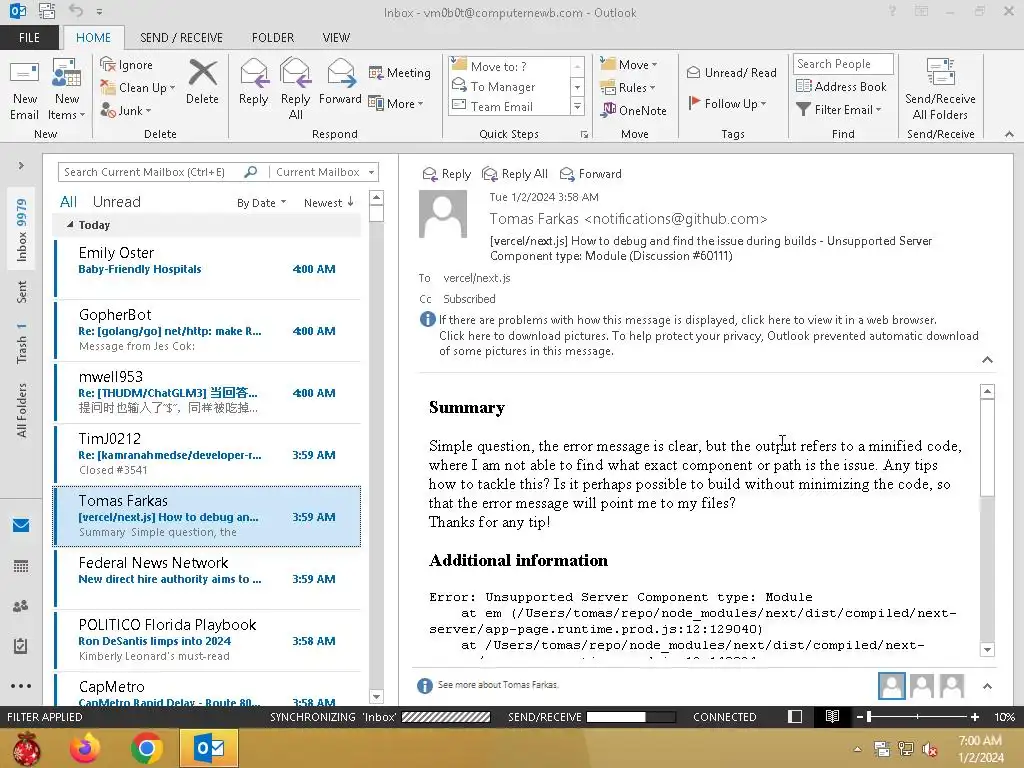Open the FILE tab
Screen dimensions: 1024x768
29,37
